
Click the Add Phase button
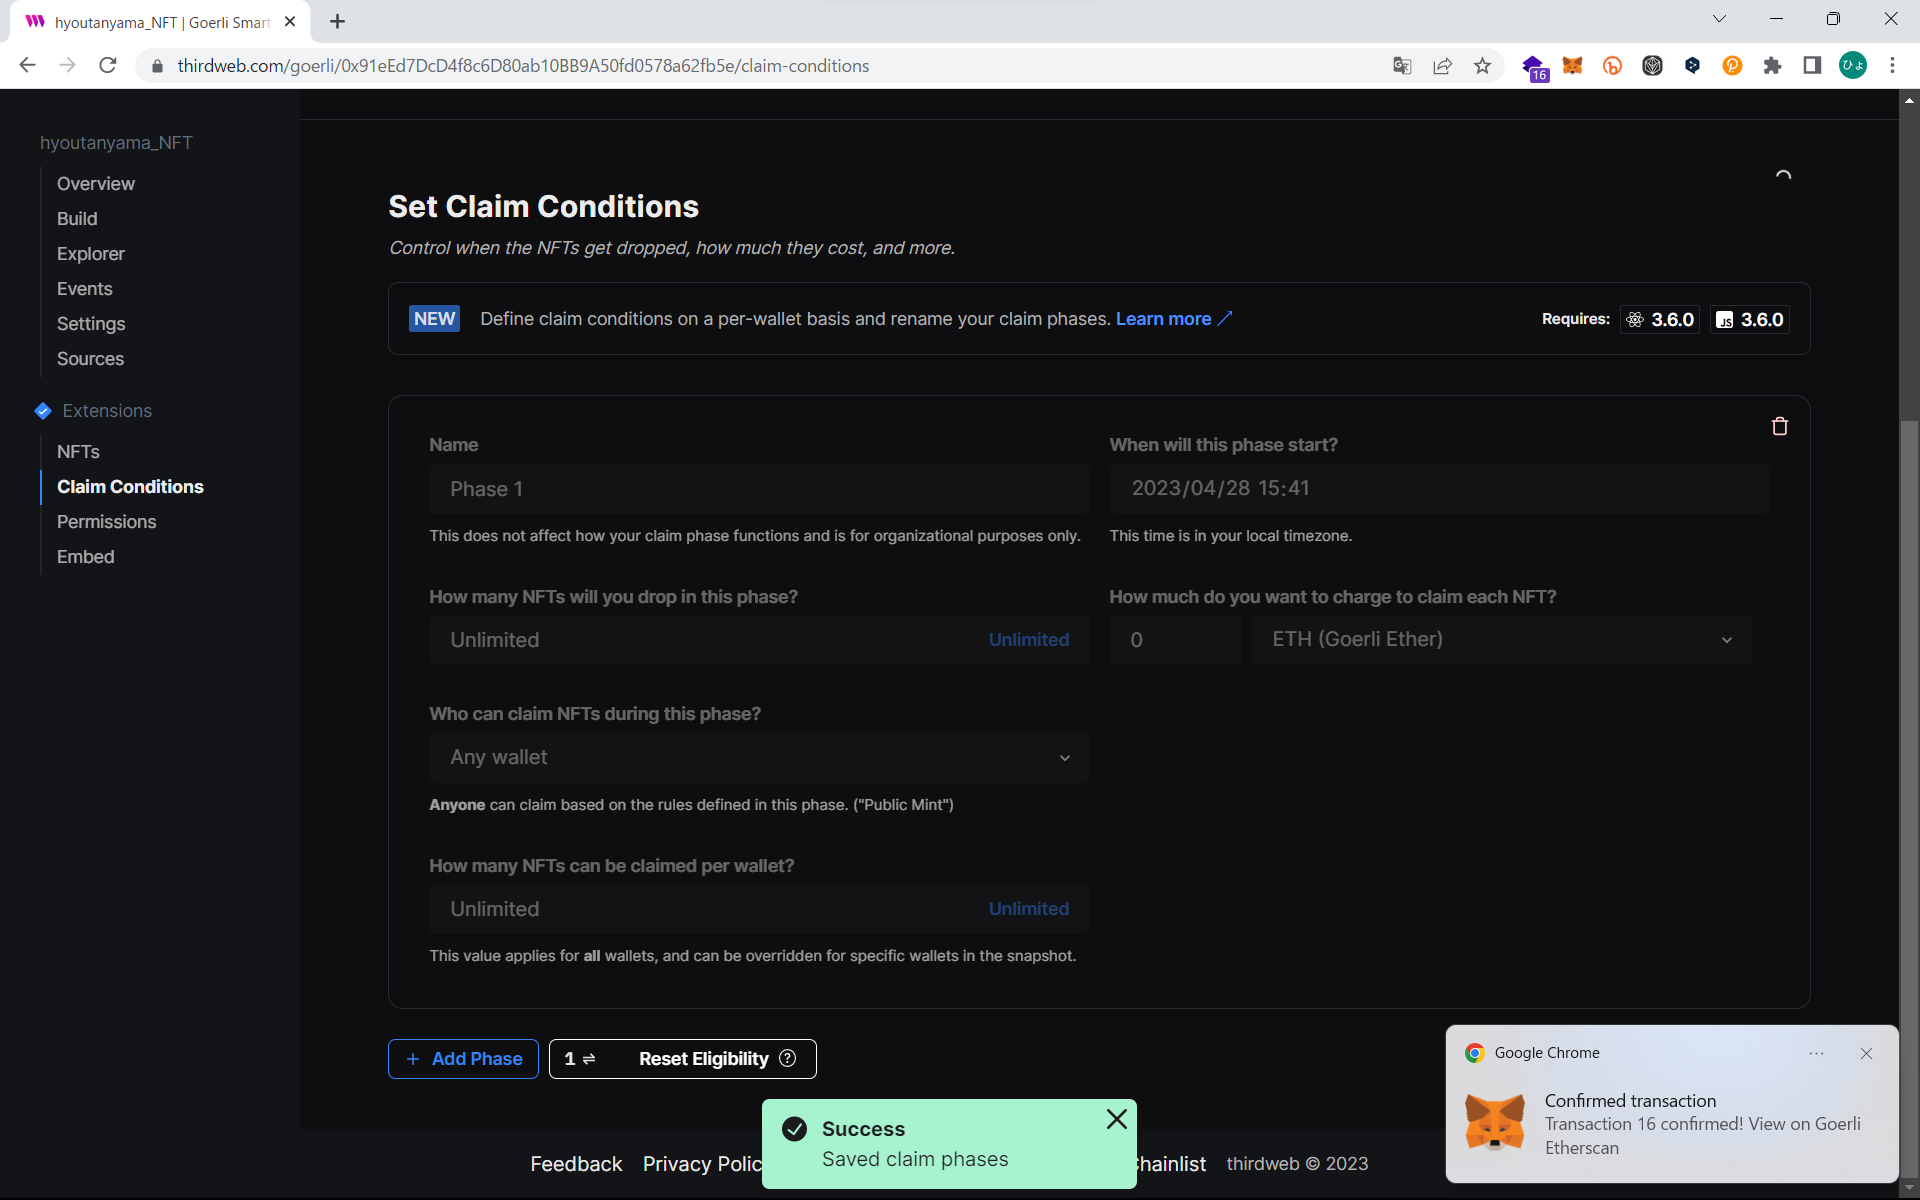tap(463, 1059)
